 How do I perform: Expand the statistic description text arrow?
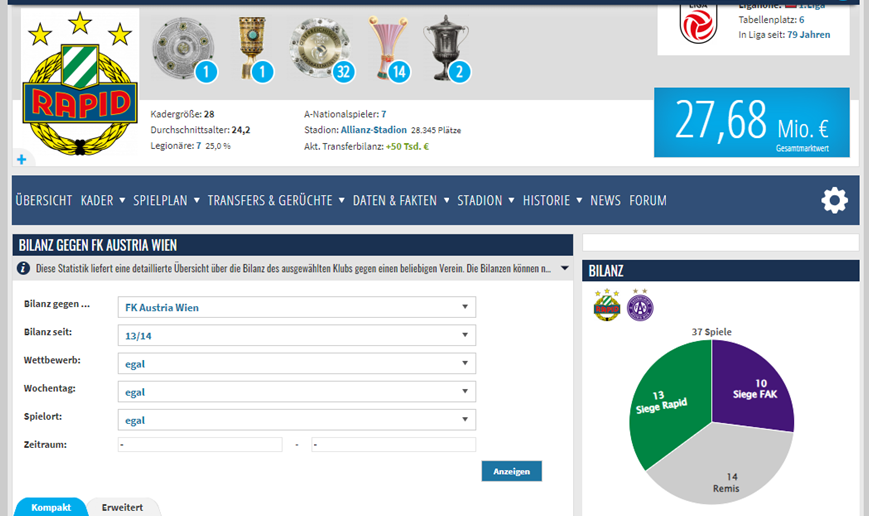click(x=565, y=268)
